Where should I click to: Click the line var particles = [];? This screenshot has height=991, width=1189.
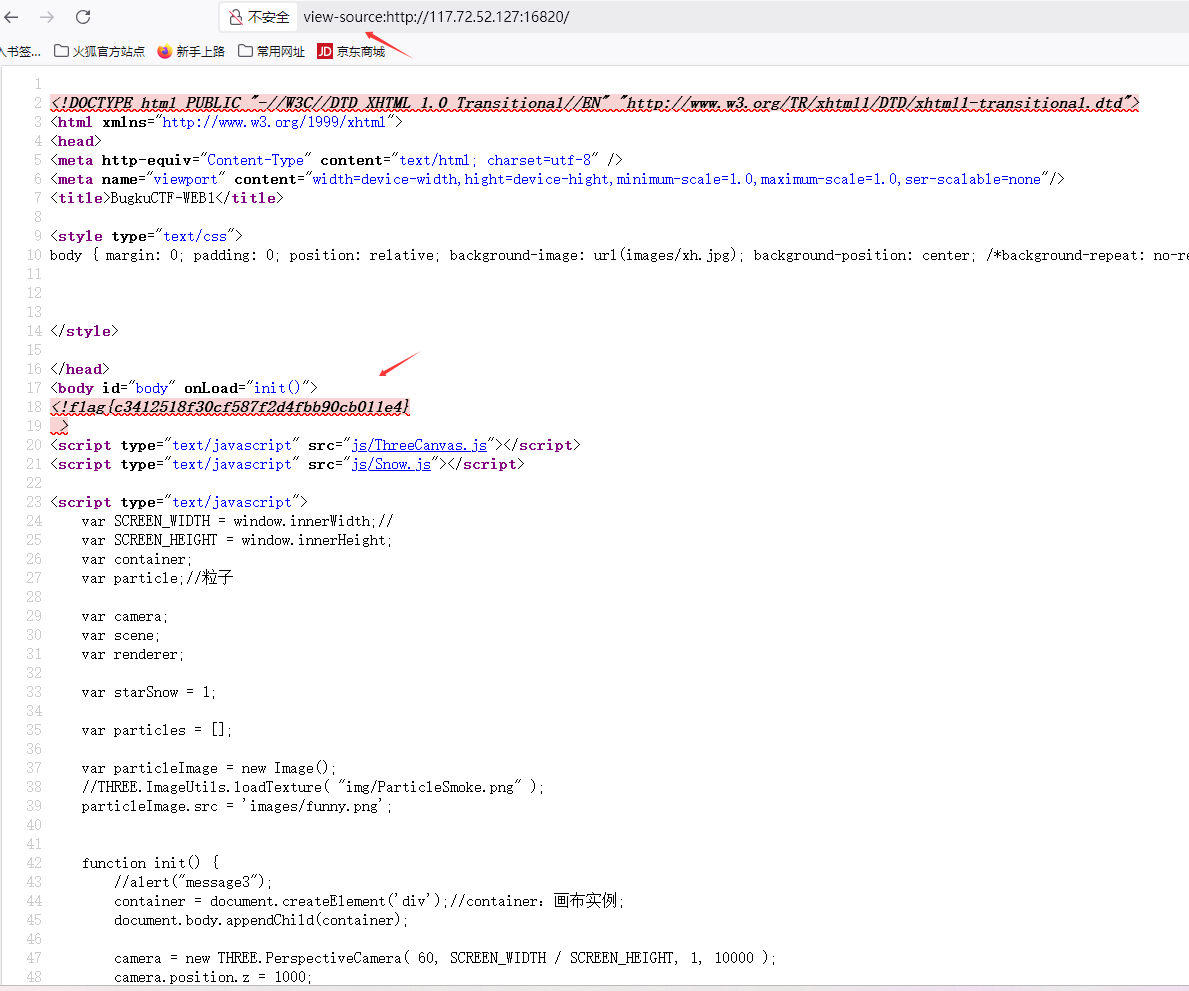click(x=157, y=730)
